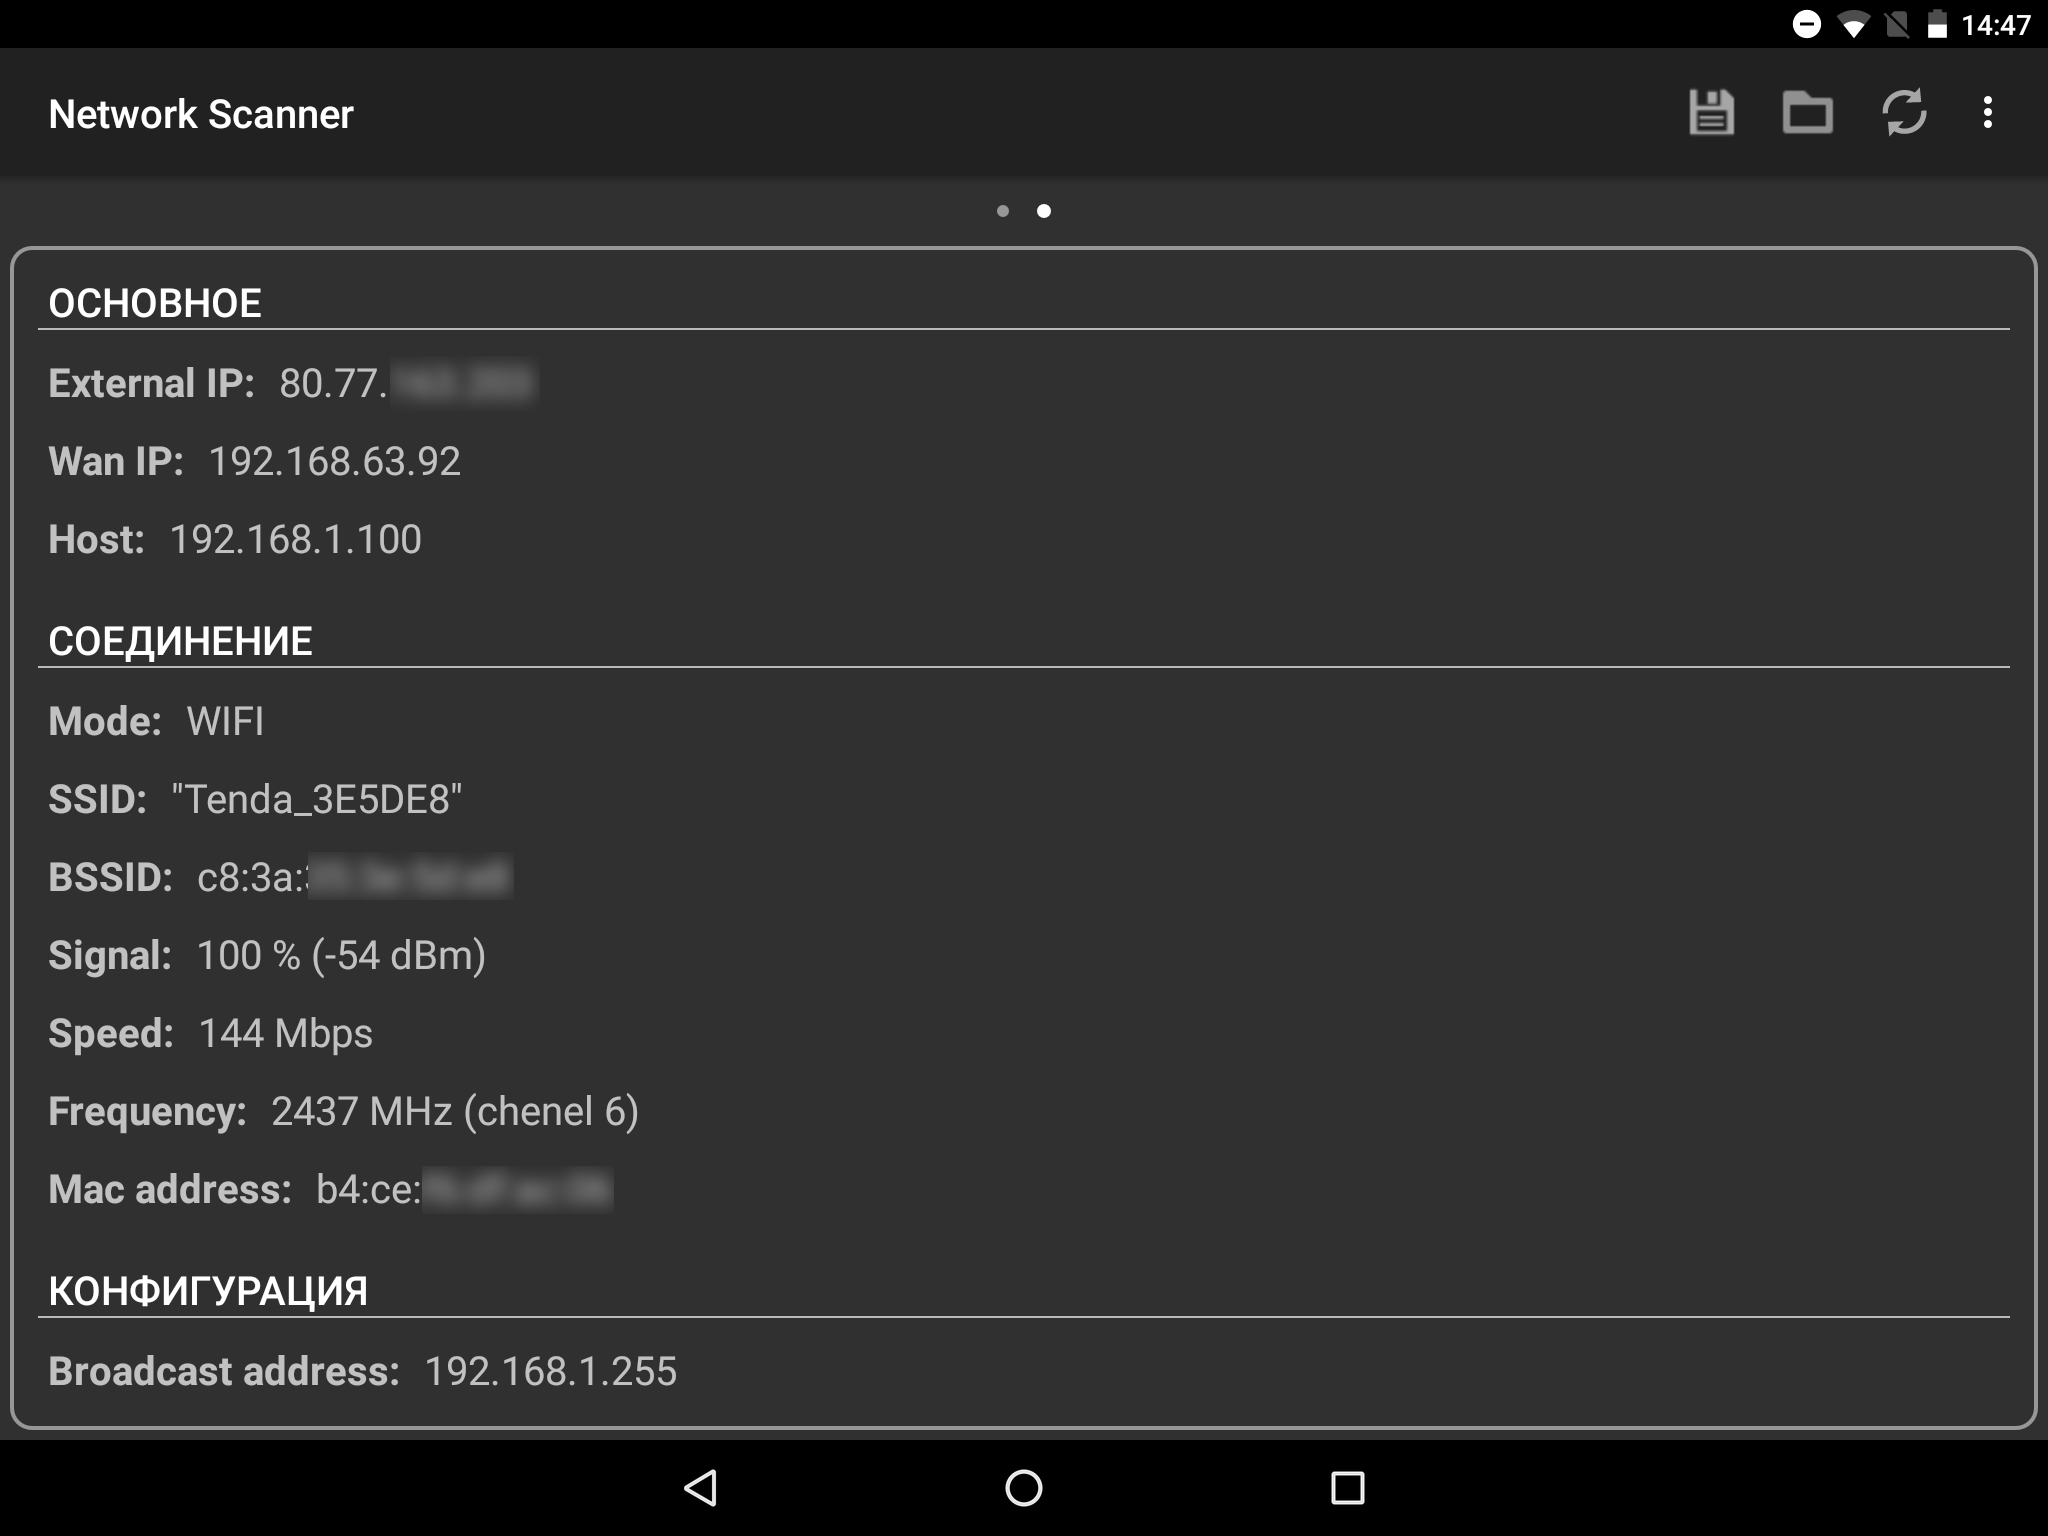Tap the Mode value WIFI
Image resolution: width=2048 pixels, height=1536 pixels.
pos(225,721)
